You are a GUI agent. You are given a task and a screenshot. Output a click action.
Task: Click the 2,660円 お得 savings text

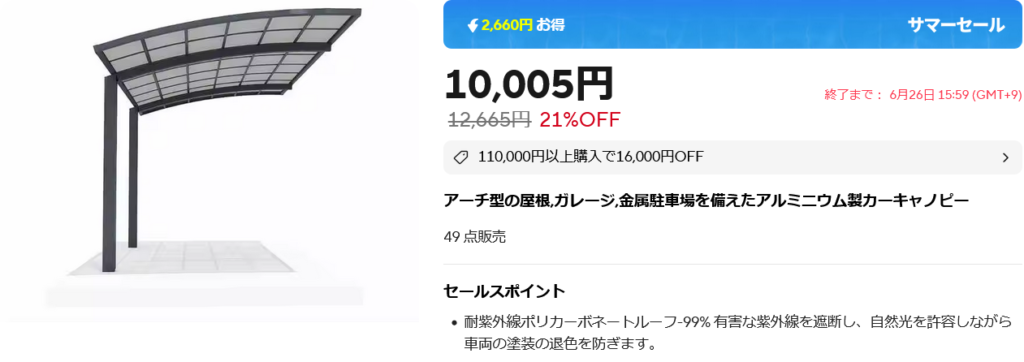point(523,25)
